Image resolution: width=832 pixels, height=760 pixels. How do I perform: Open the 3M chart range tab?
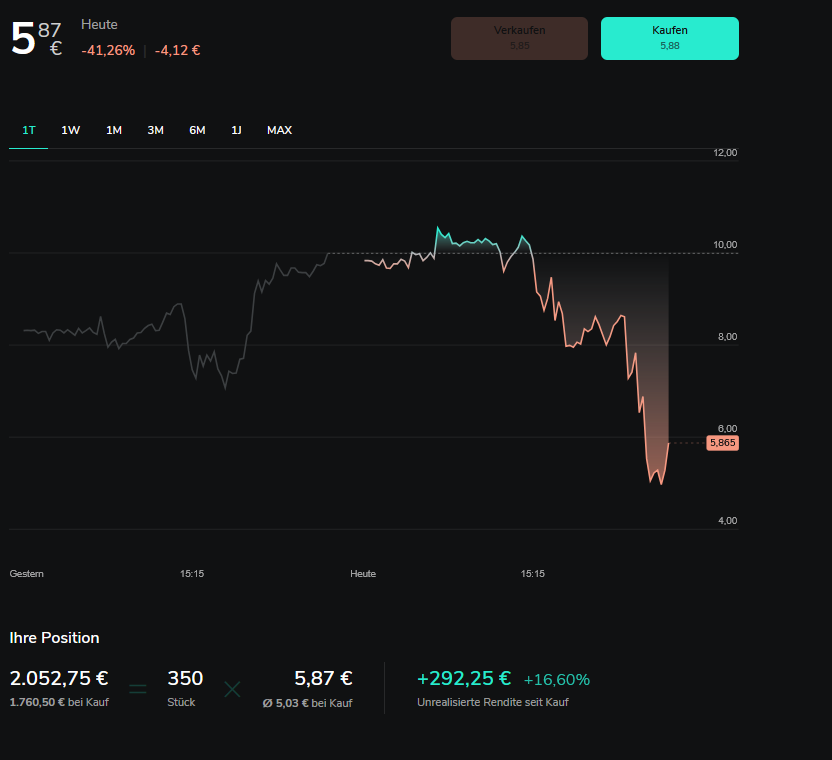156,130
